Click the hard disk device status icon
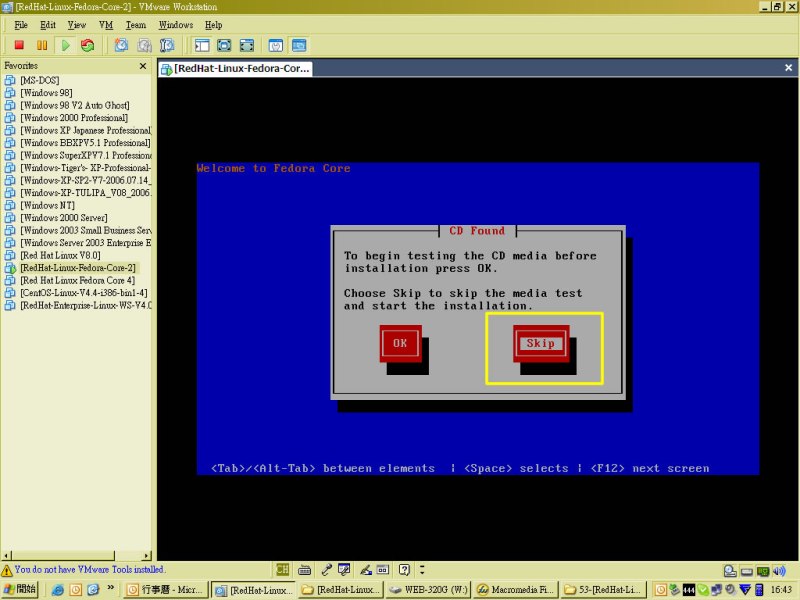This screenshot has height=600, width=800. tap(730, 571)
